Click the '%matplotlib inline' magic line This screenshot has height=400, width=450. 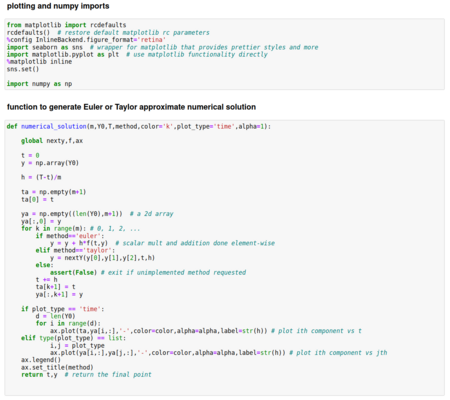39,62
